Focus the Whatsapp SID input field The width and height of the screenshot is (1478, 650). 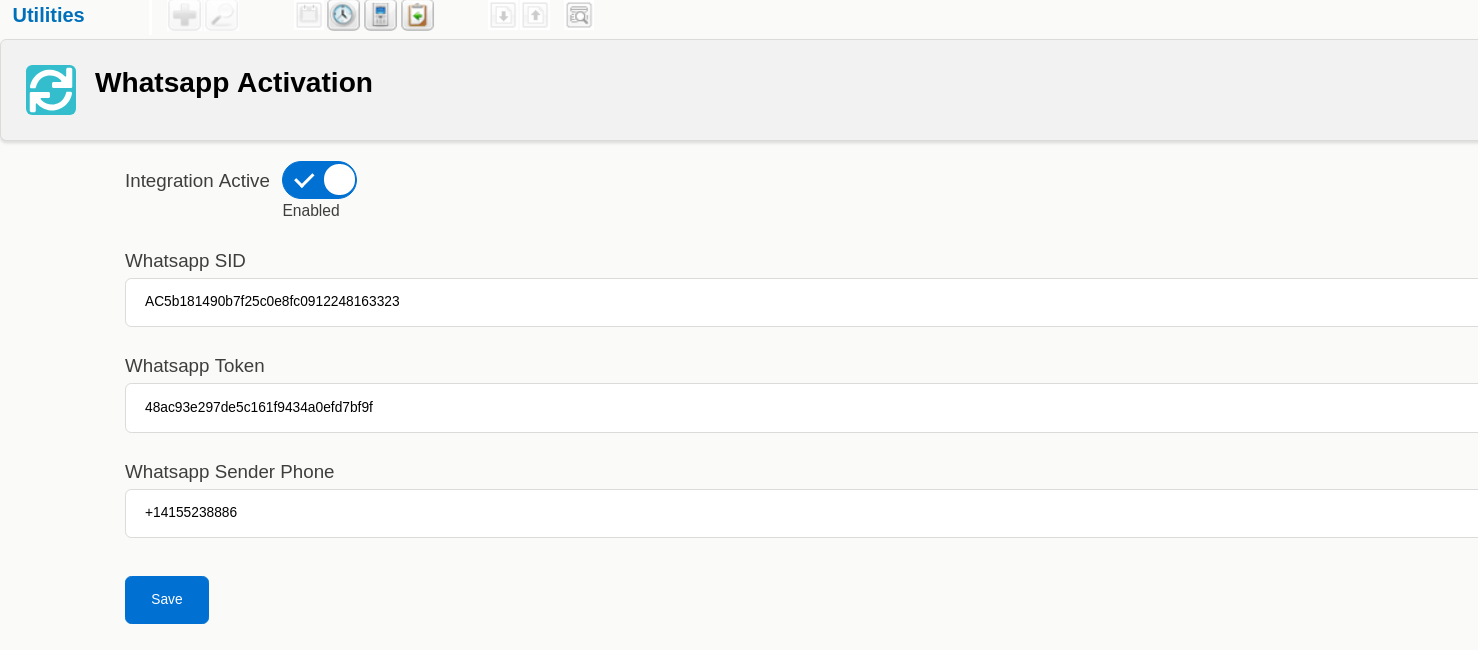[x=800, y=302]
